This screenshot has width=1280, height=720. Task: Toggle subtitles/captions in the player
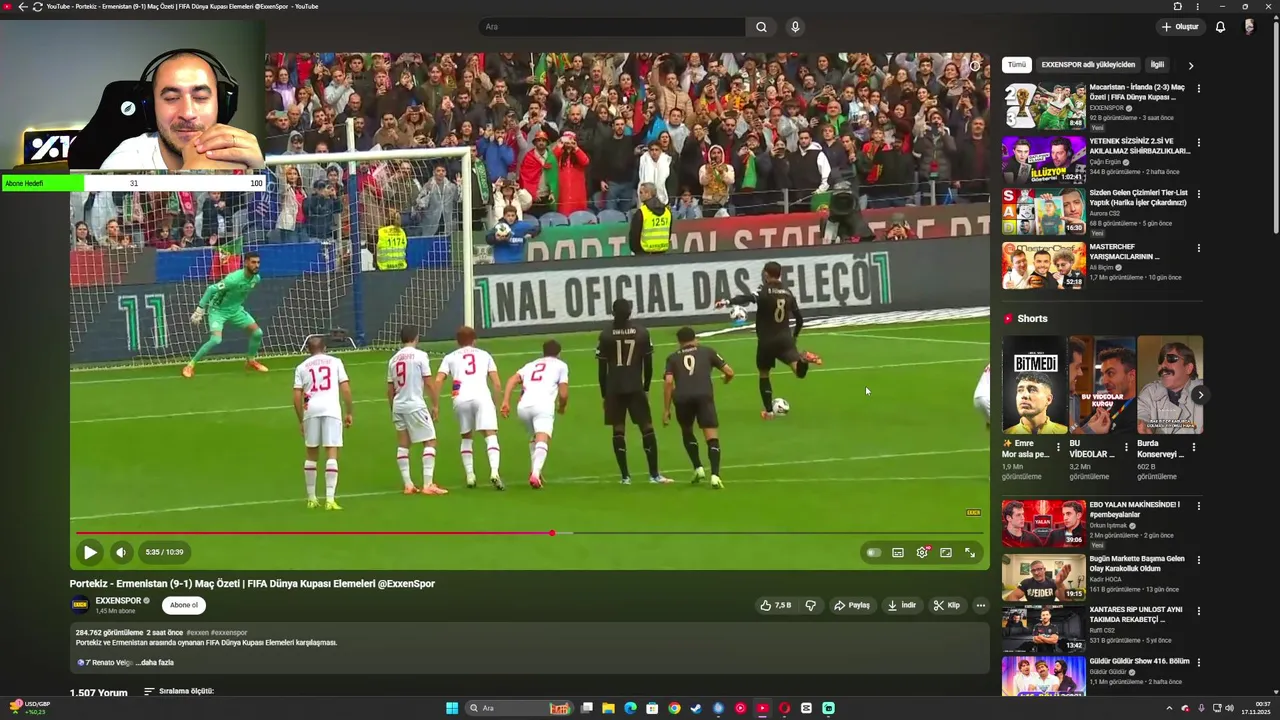(898, 552)
